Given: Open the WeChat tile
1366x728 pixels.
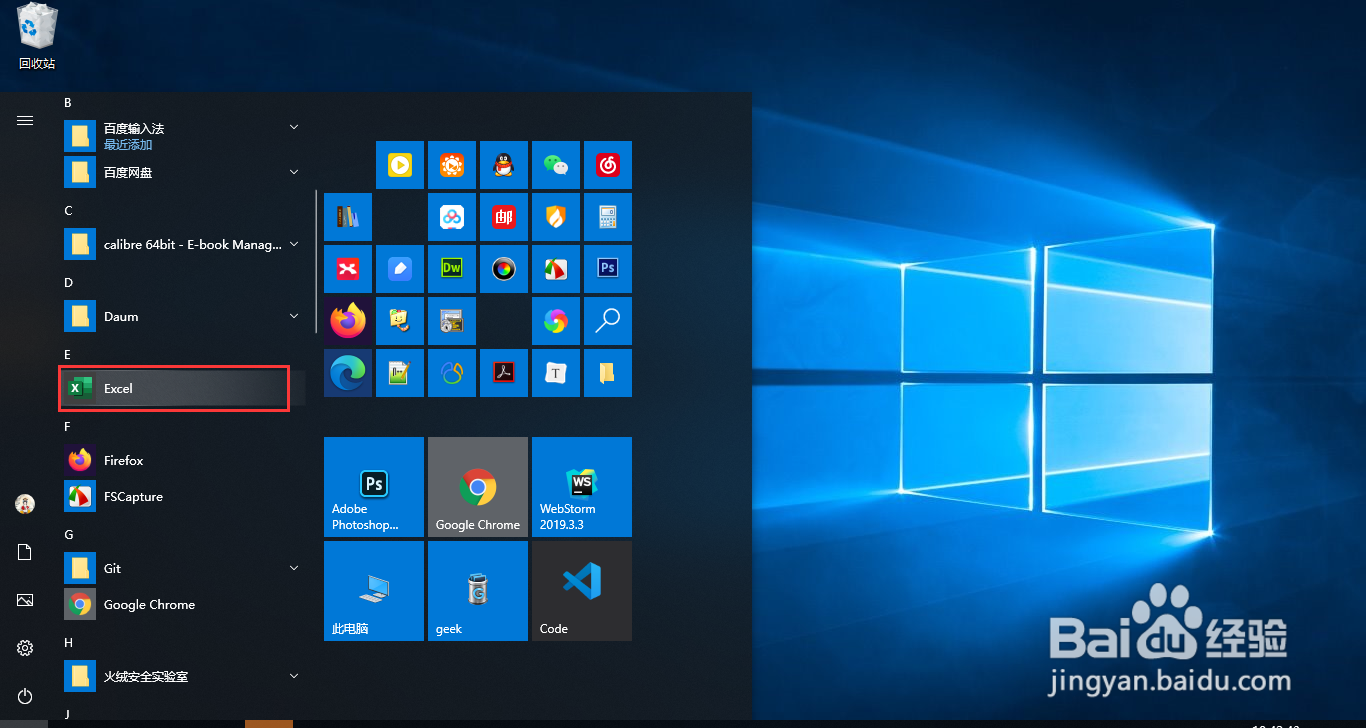Looking at the screenshot, I should 556,165.
